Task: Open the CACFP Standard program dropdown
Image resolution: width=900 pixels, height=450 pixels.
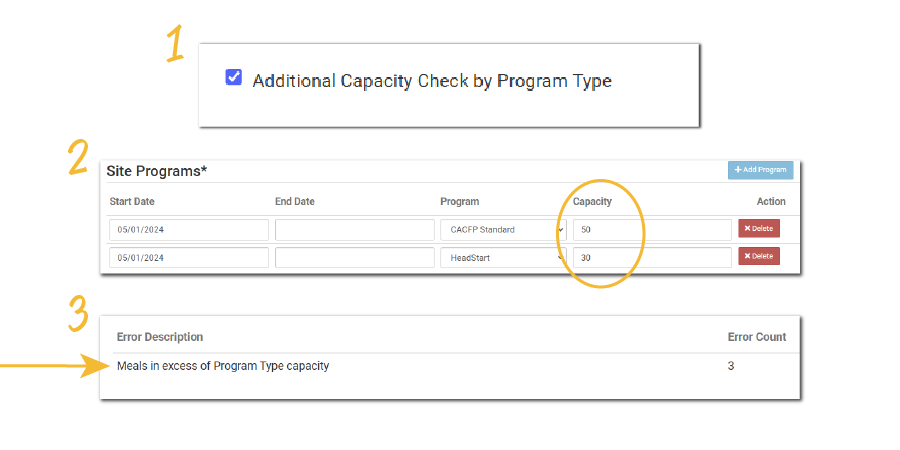Action: tap(503, 229)
